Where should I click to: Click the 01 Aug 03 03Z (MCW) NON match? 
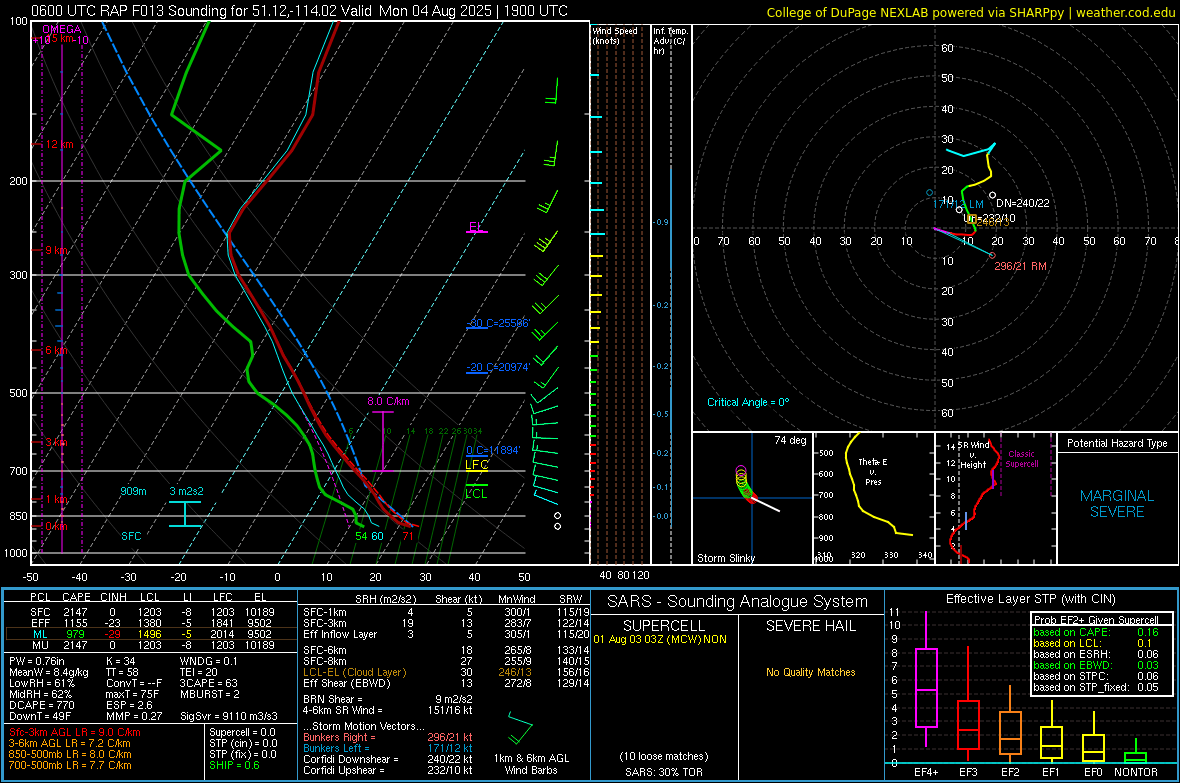click(x=660, y=639)
